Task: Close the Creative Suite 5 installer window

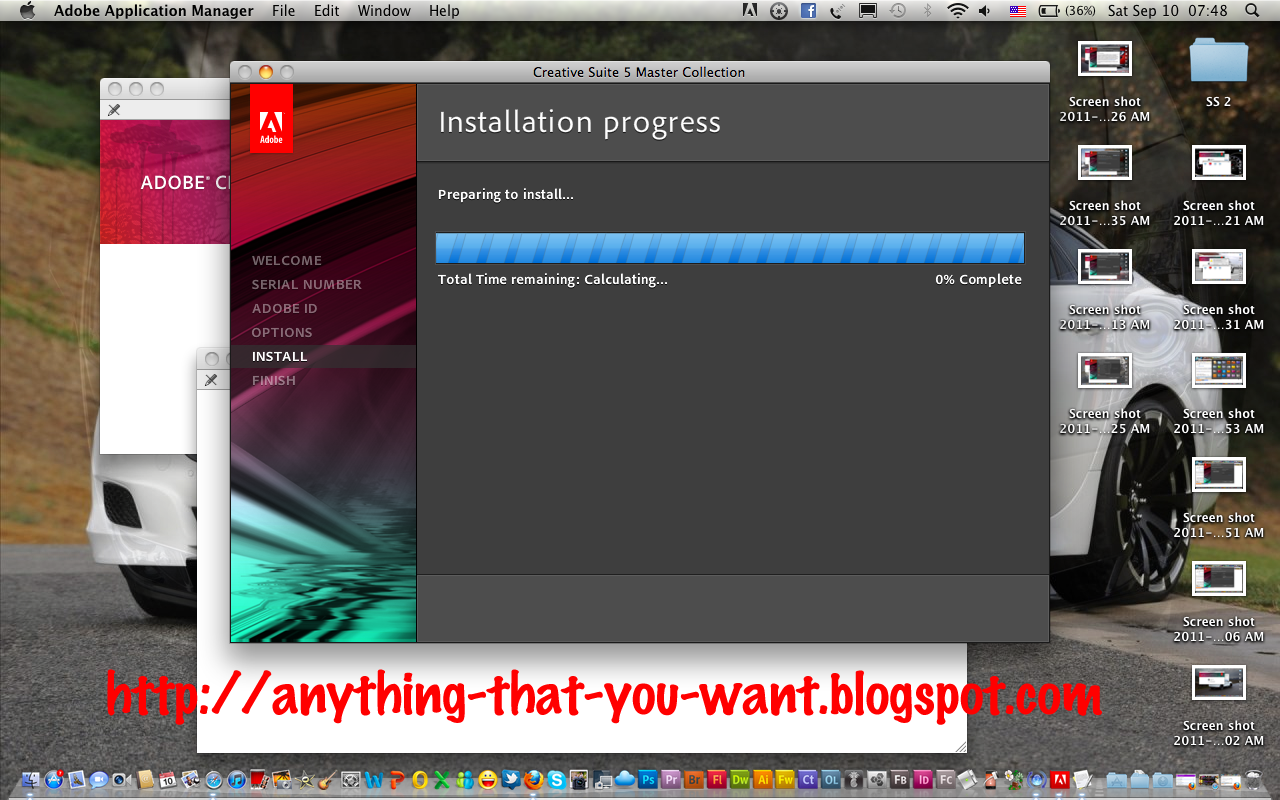Action: (x=244, y=71)
